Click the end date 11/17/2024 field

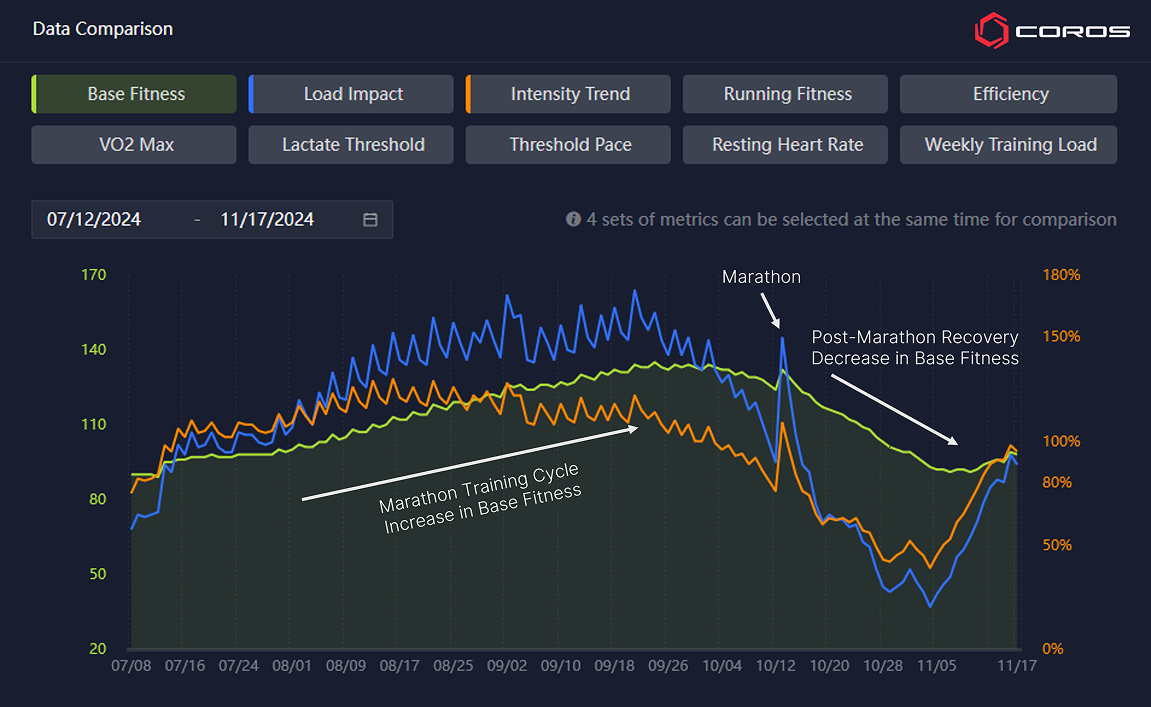267,220
